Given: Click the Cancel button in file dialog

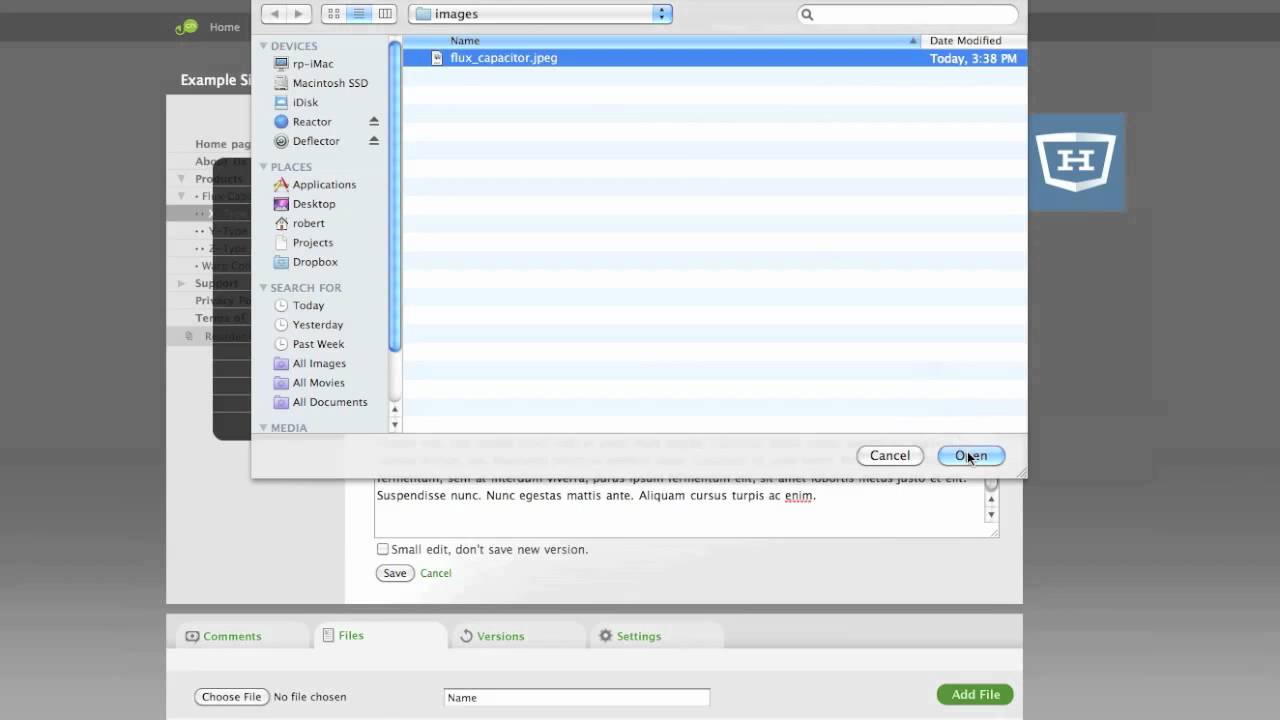Looking at the screenshot, I should pyautogui.click(x=890, y=456).
